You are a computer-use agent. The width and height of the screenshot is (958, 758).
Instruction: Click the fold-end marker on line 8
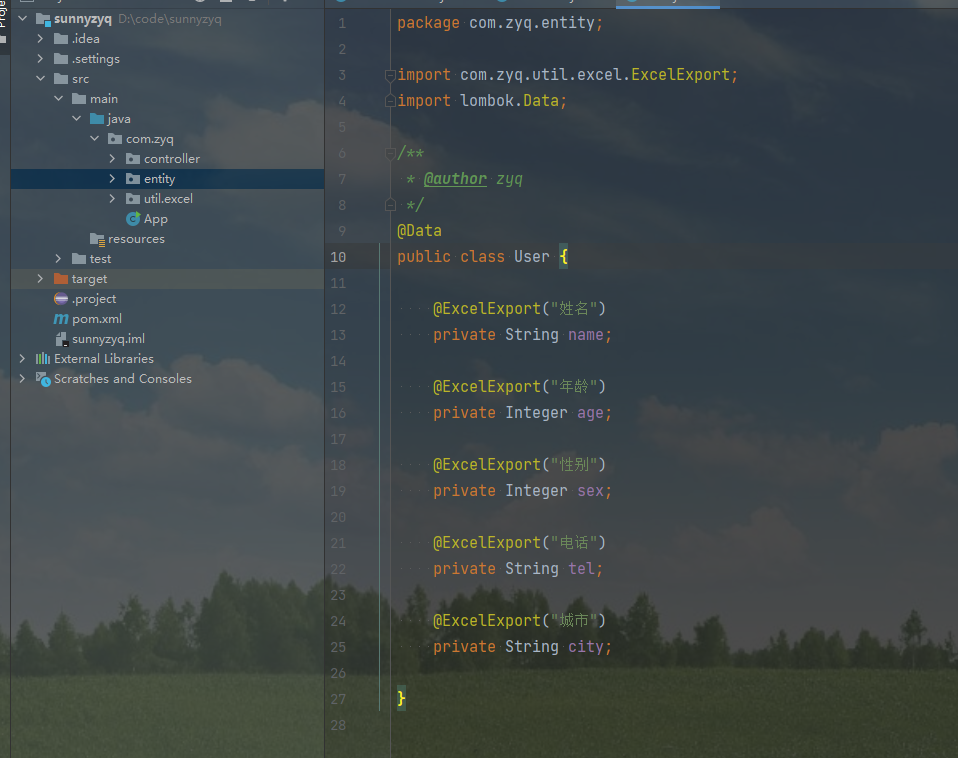pos(390,205)
